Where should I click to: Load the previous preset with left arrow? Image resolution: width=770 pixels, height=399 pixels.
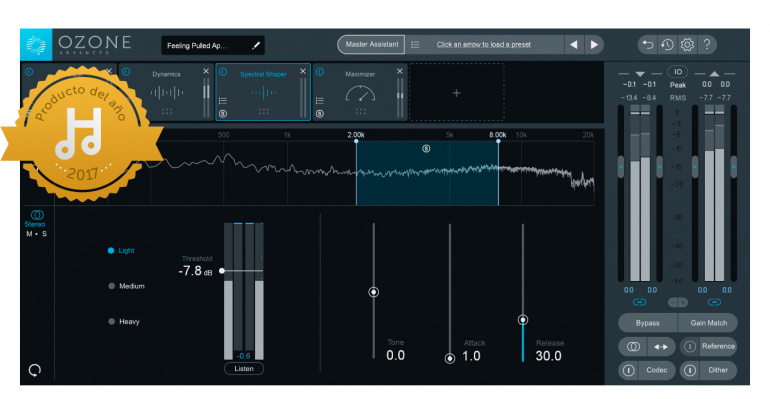tap(574, 45)
